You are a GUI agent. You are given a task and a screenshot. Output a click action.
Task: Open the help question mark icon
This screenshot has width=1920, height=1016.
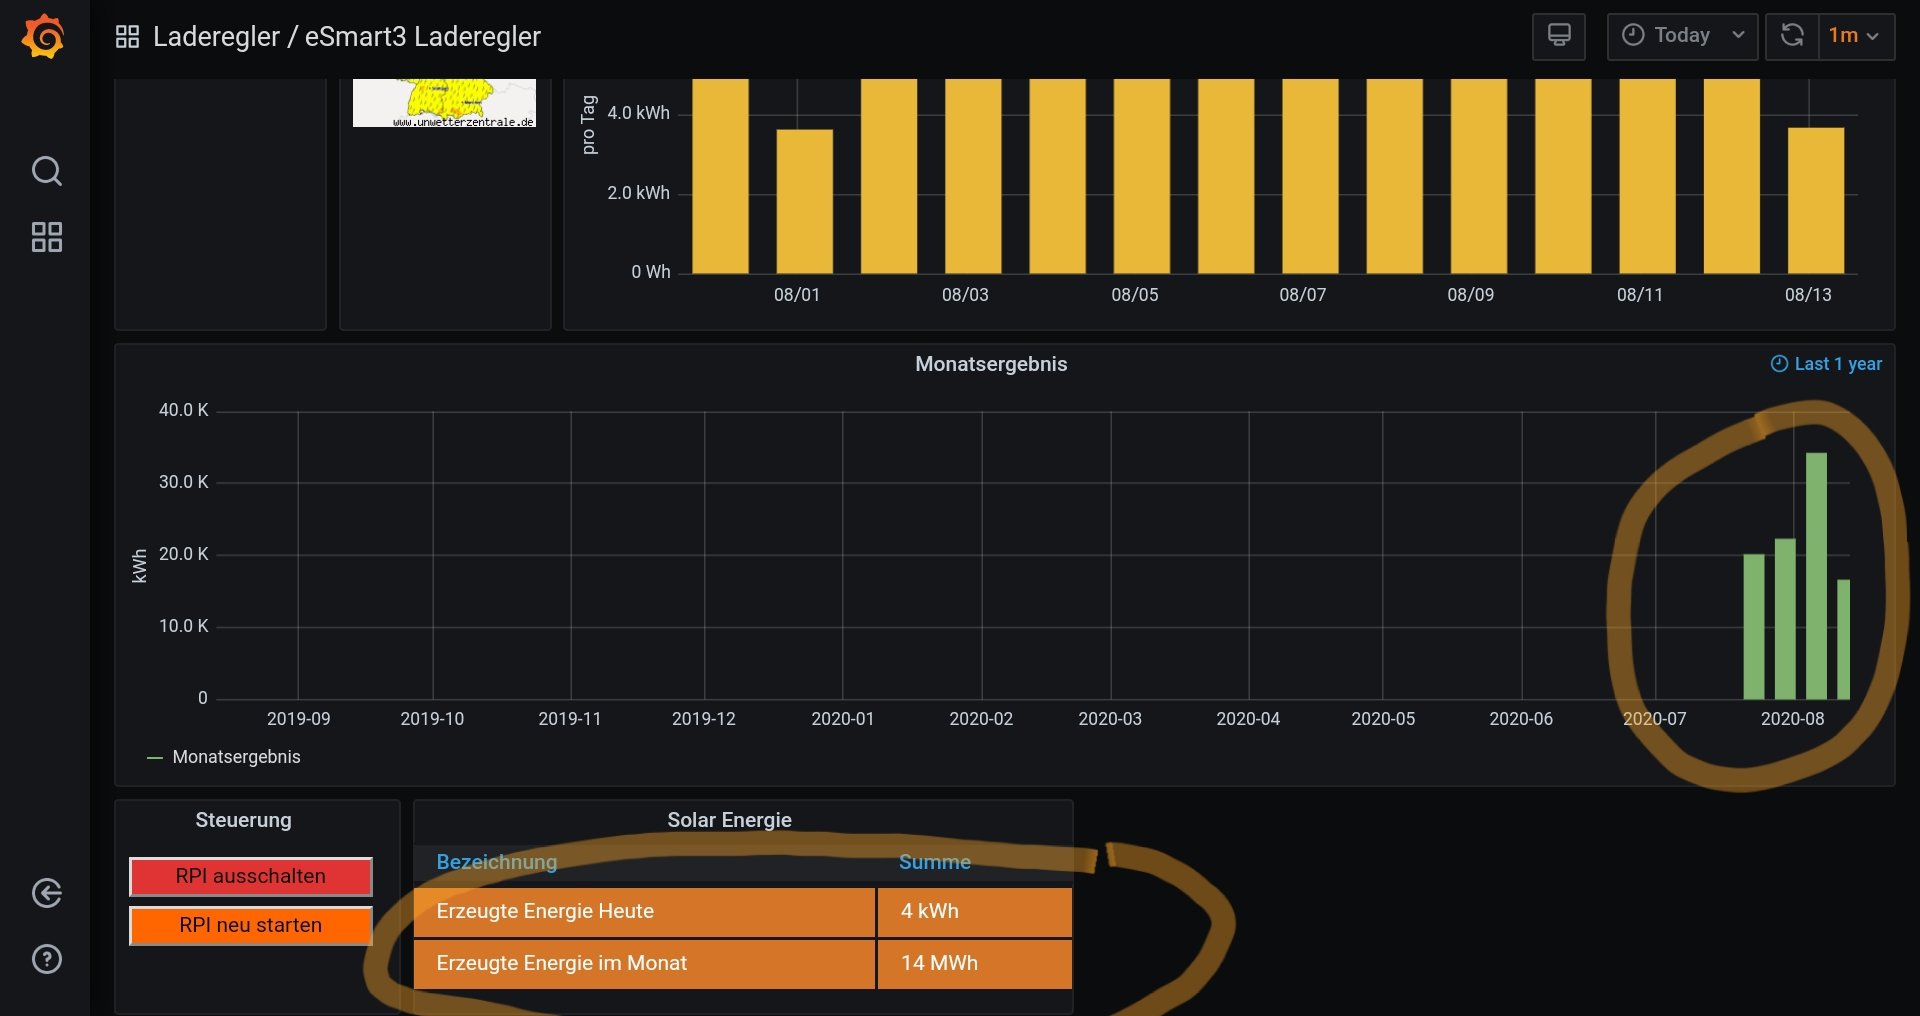[46, 959]
